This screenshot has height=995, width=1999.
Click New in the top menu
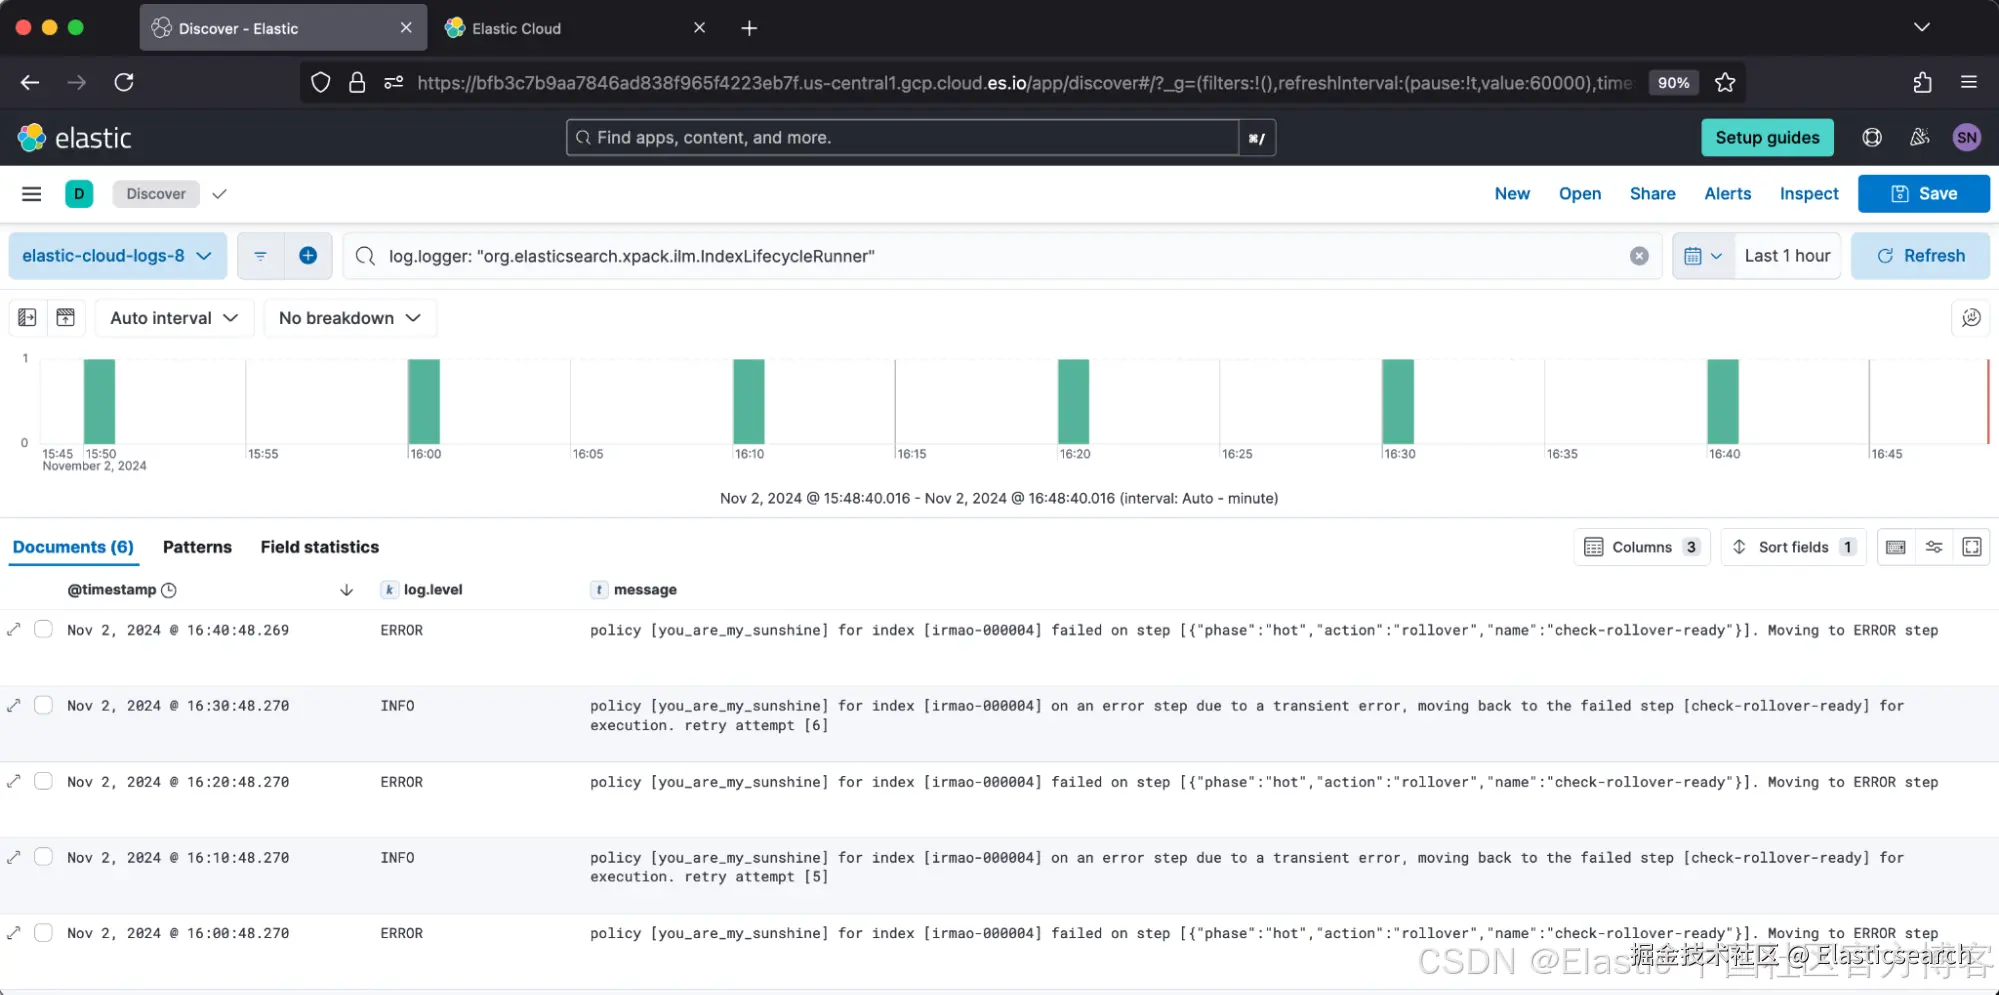(1512, 194)
